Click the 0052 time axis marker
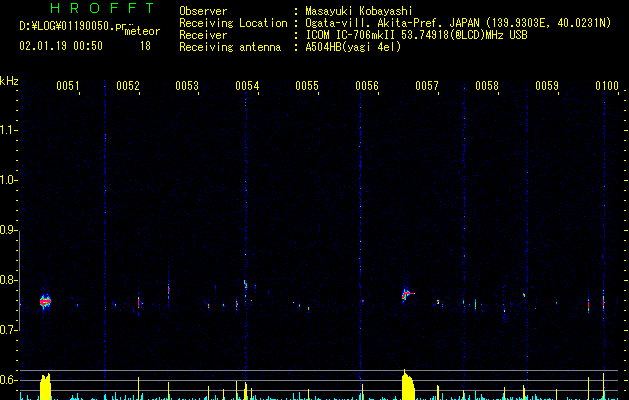Screen dimensions: 629x400 coord(128,86)
